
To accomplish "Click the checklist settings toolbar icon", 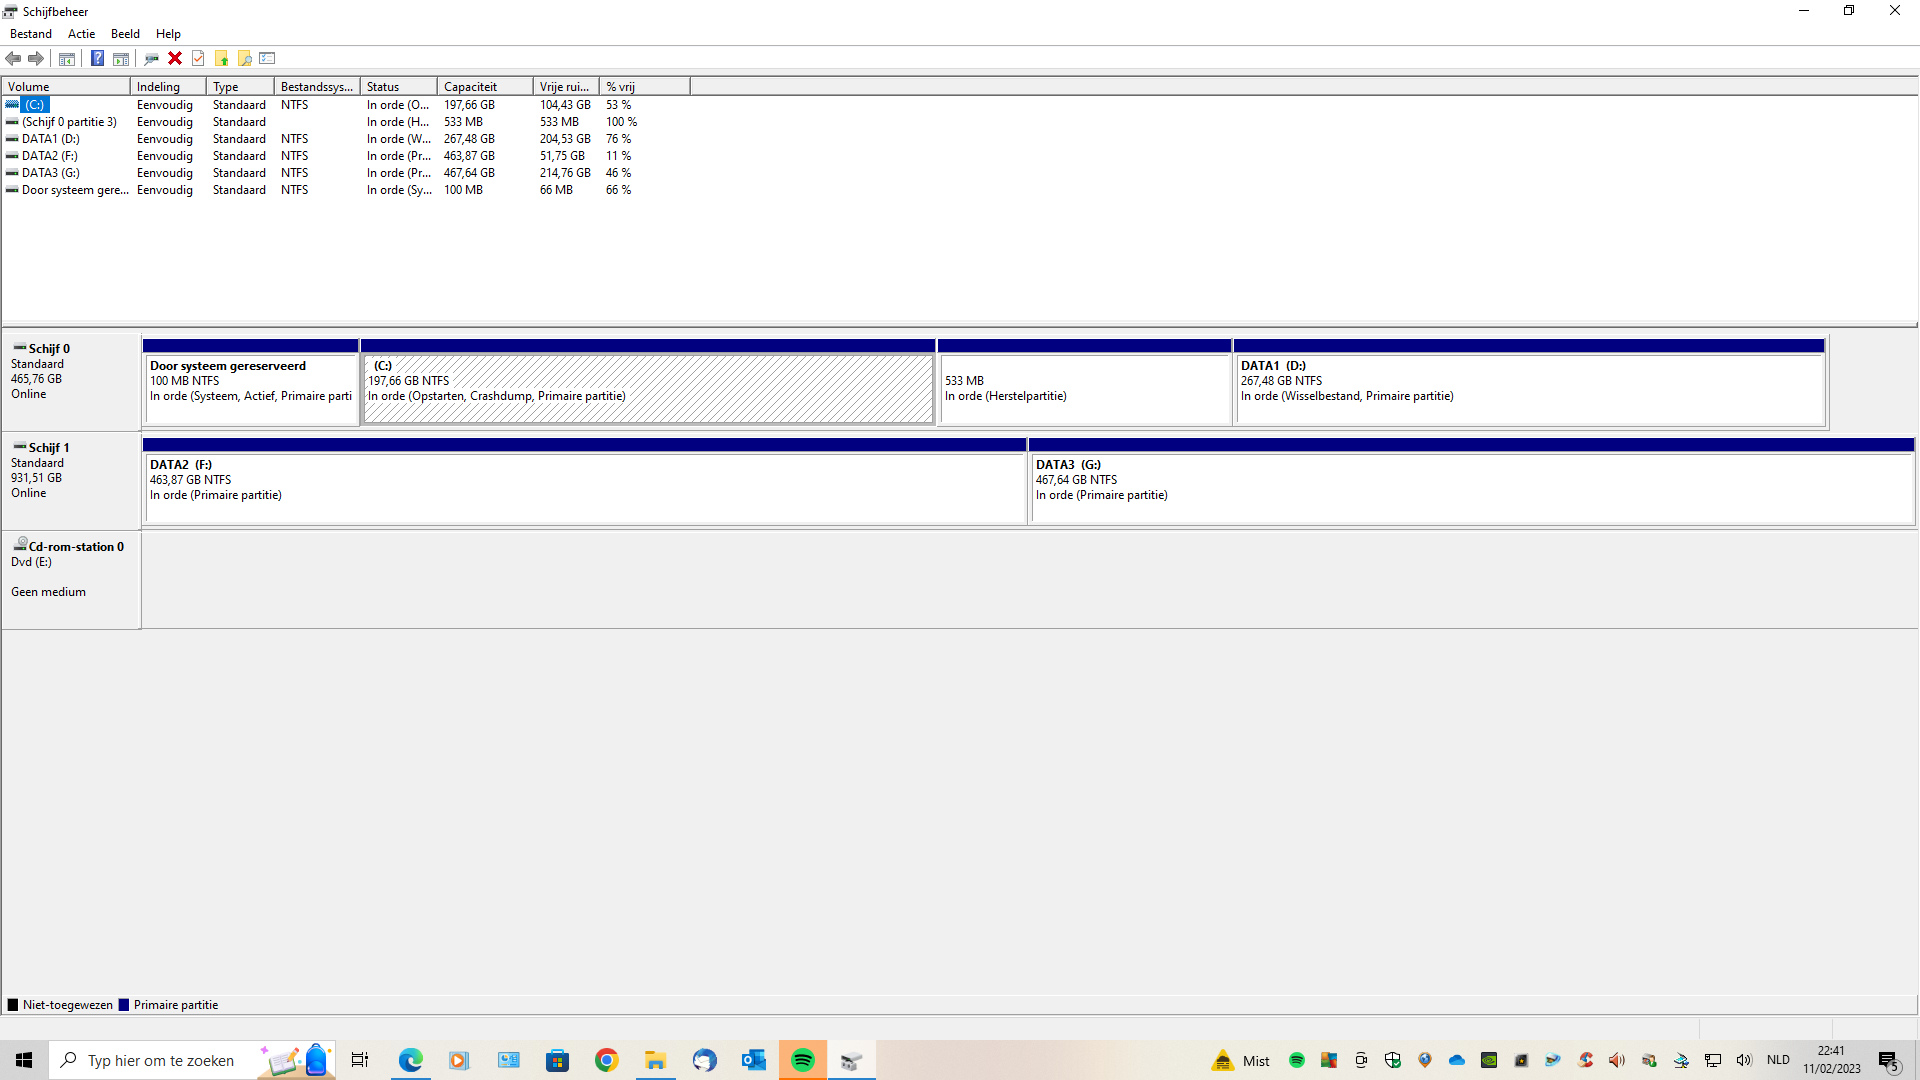I will pos(267,58).
